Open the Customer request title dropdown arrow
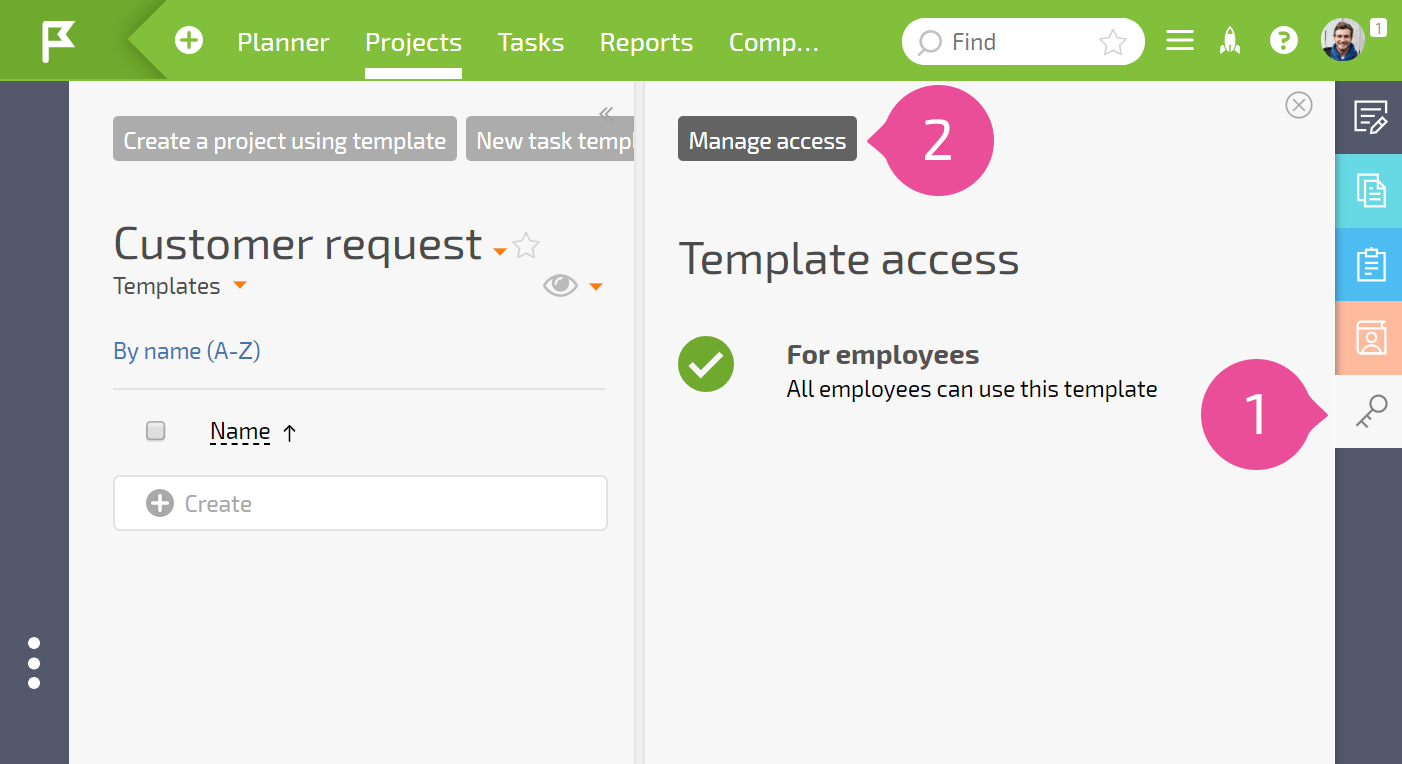The image size is (1402, 764). point(500,252)
